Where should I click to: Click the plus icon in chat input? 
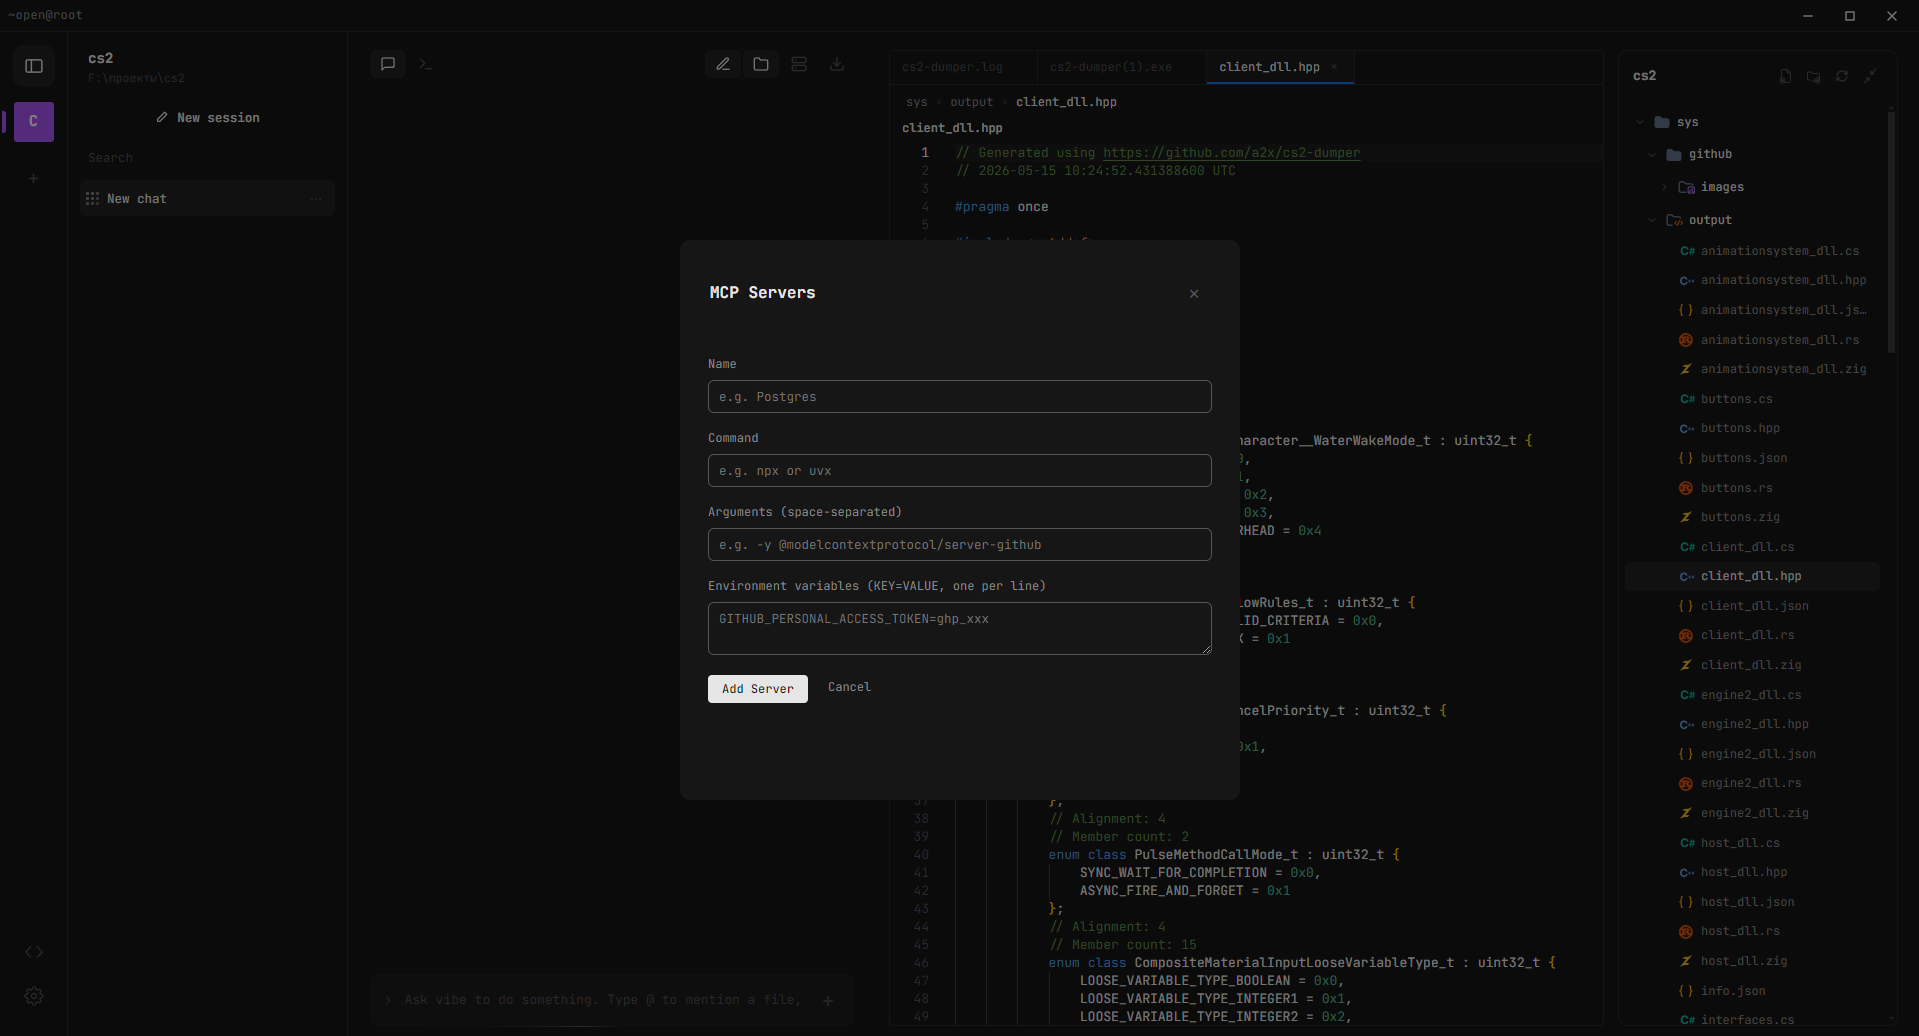tap(828, 1000)
